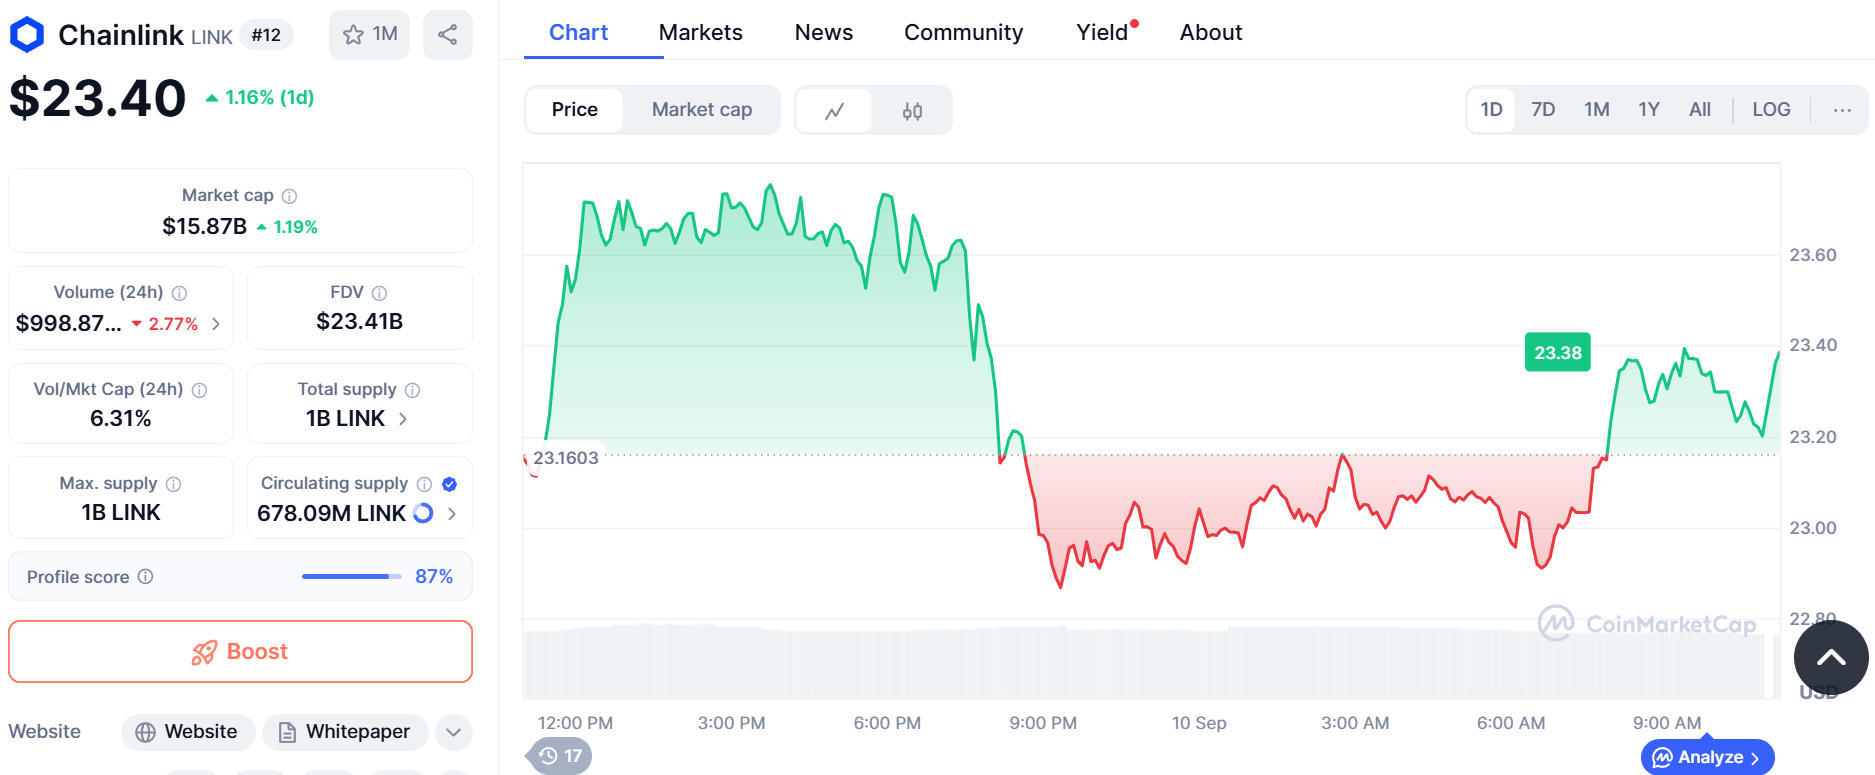The image size is (1875, 775).
Task: Open more chart options ellipsis menu
Action: tap(1842, 110)
